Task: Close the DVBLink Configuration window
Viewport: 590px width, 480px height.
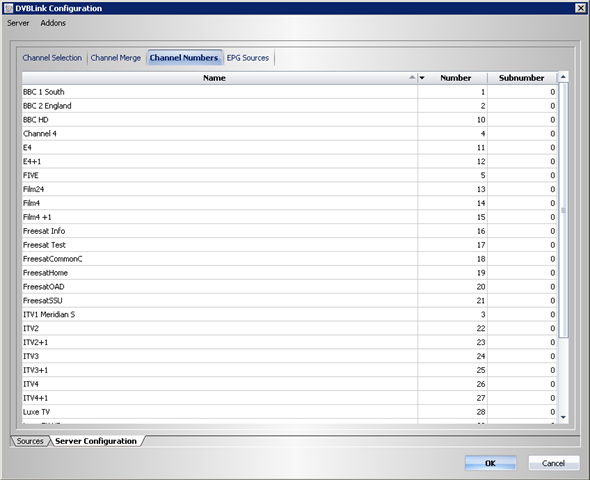Action: pos(581,8)
